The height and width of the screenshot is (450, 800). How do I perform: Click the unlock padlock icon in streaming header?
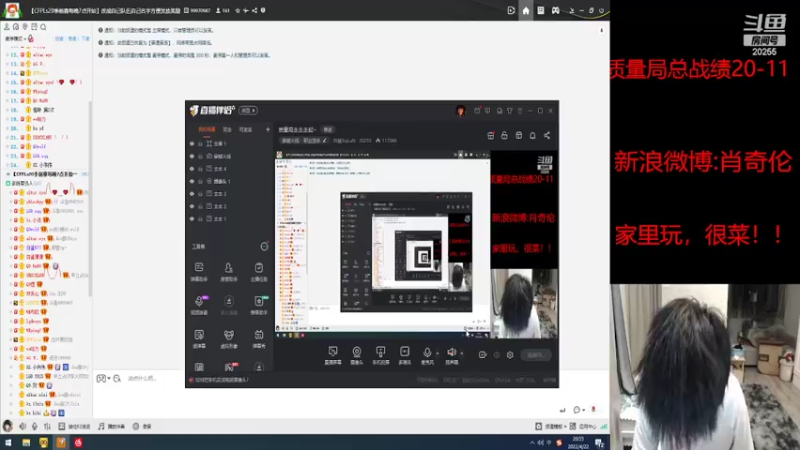[x=504, y=135]
